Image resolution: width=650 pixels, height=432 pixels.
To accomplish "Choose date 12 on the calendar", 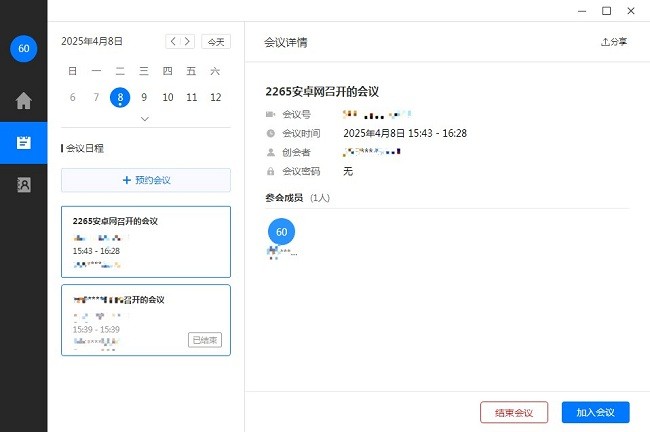I will coord(215,97).
